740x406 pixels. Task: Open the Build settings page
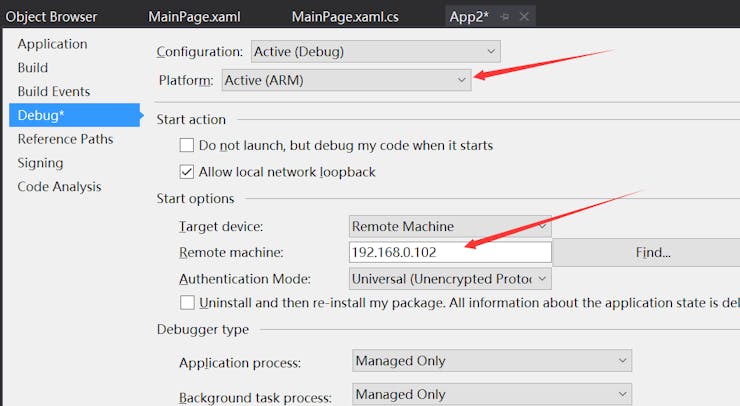[33, 68]
